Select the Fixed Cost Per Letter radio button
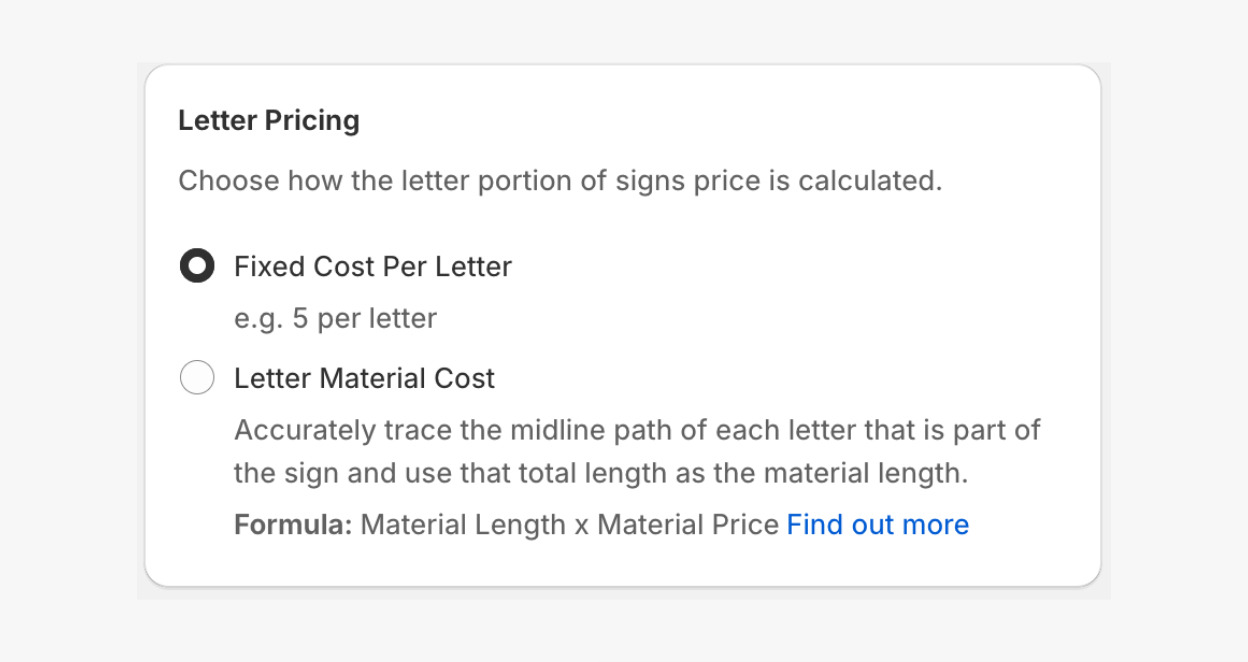 (197, 267)
